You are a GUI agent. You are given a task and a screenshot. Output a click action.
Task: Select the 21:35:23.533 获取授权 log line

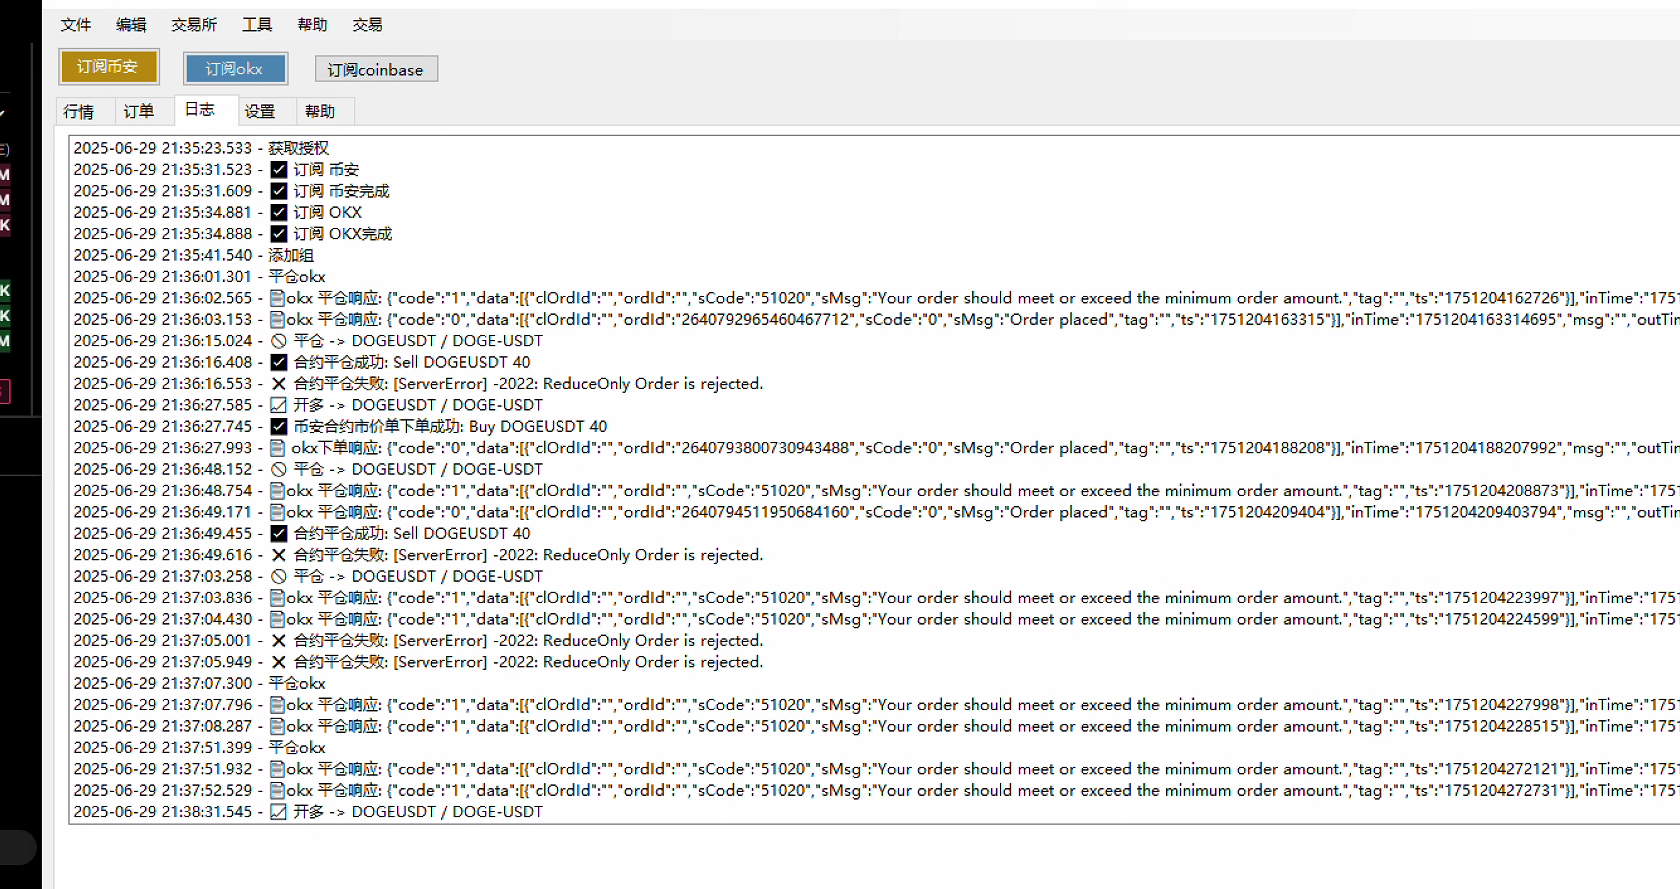(x=201, y=148)
